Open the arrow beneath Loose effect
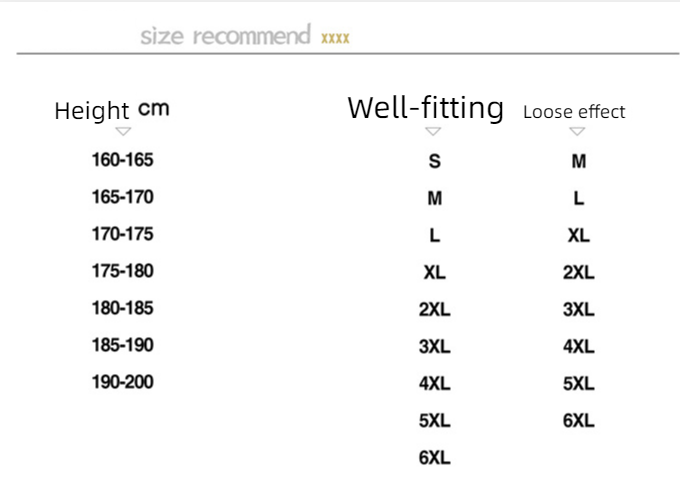 click(577, 132)
